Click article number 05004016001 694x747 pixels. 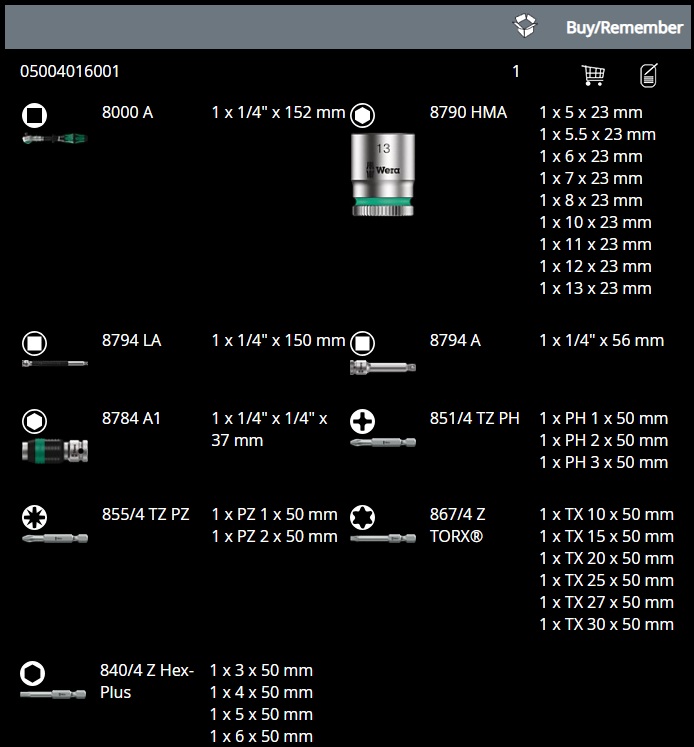[70, 72]
